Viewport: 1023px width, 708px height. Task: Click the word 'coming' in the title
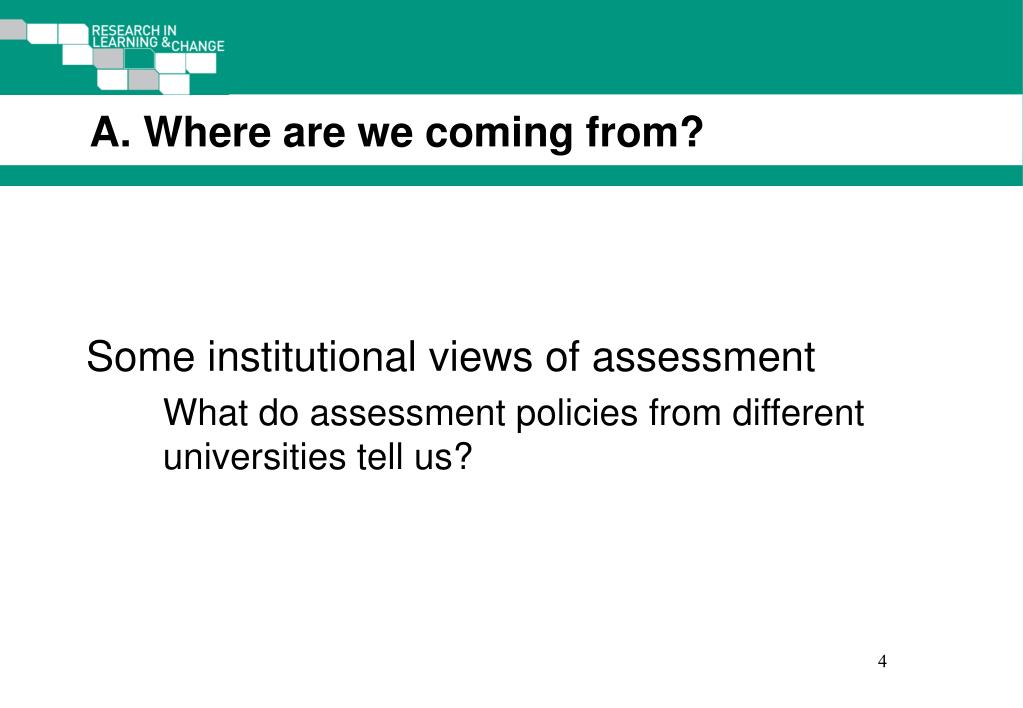[498, 134]
